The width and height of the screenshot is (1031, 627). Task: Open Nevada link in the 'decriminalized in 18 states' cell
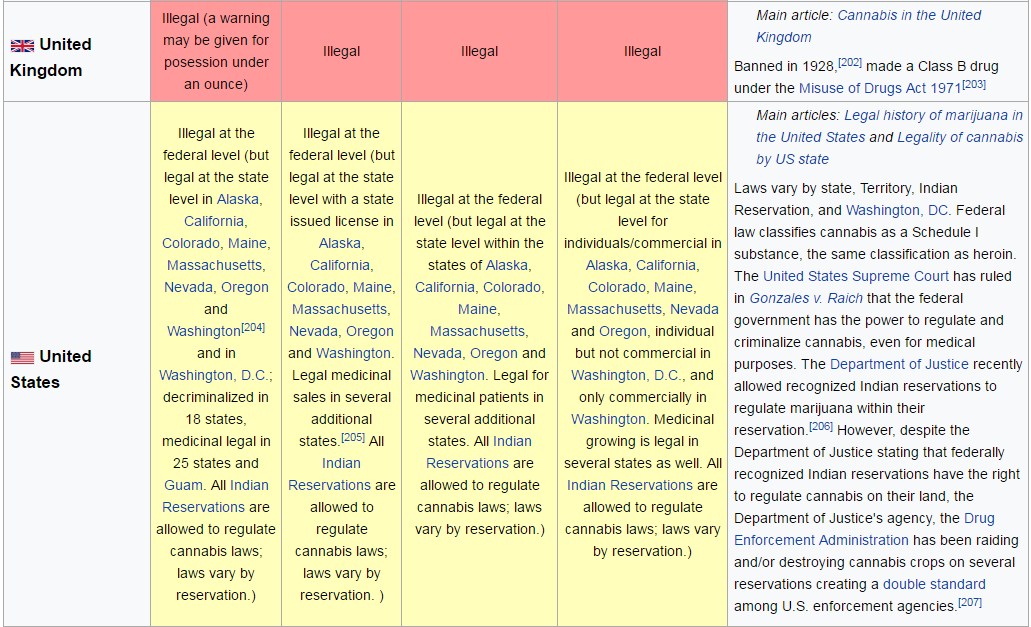pos(189,287)
